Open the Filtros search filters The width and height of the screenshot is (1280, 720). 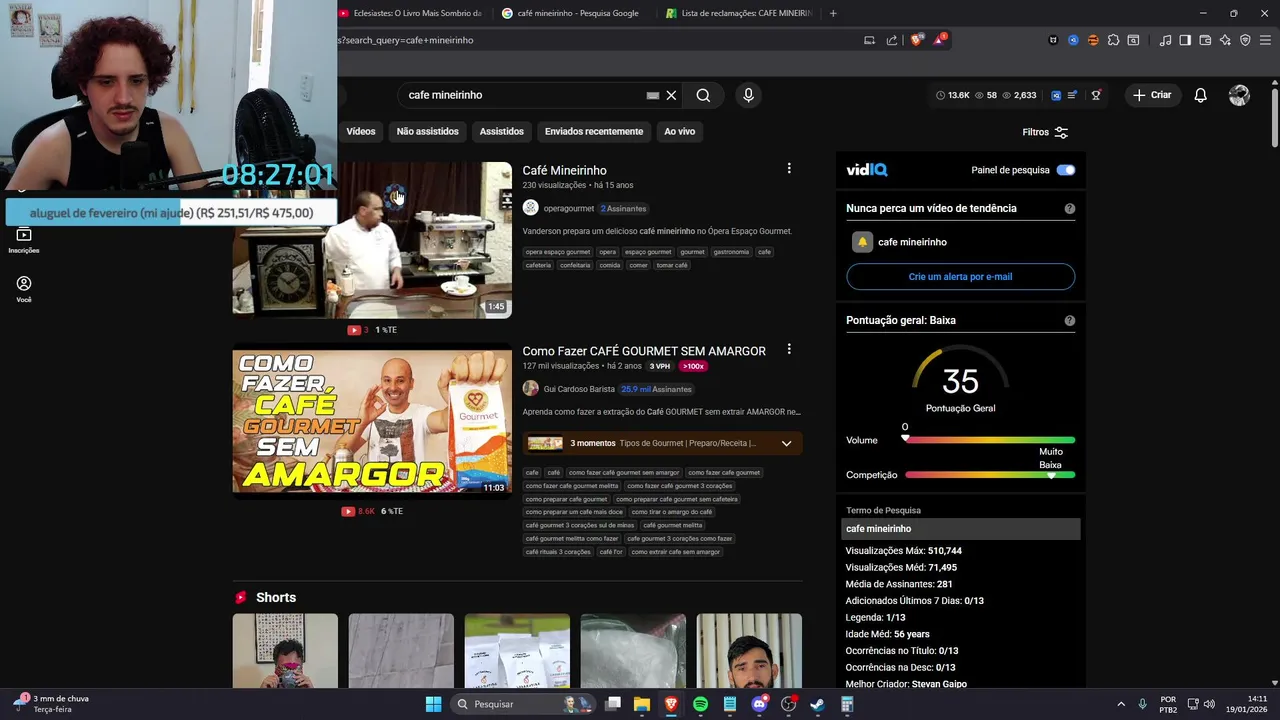point(1045,132)
